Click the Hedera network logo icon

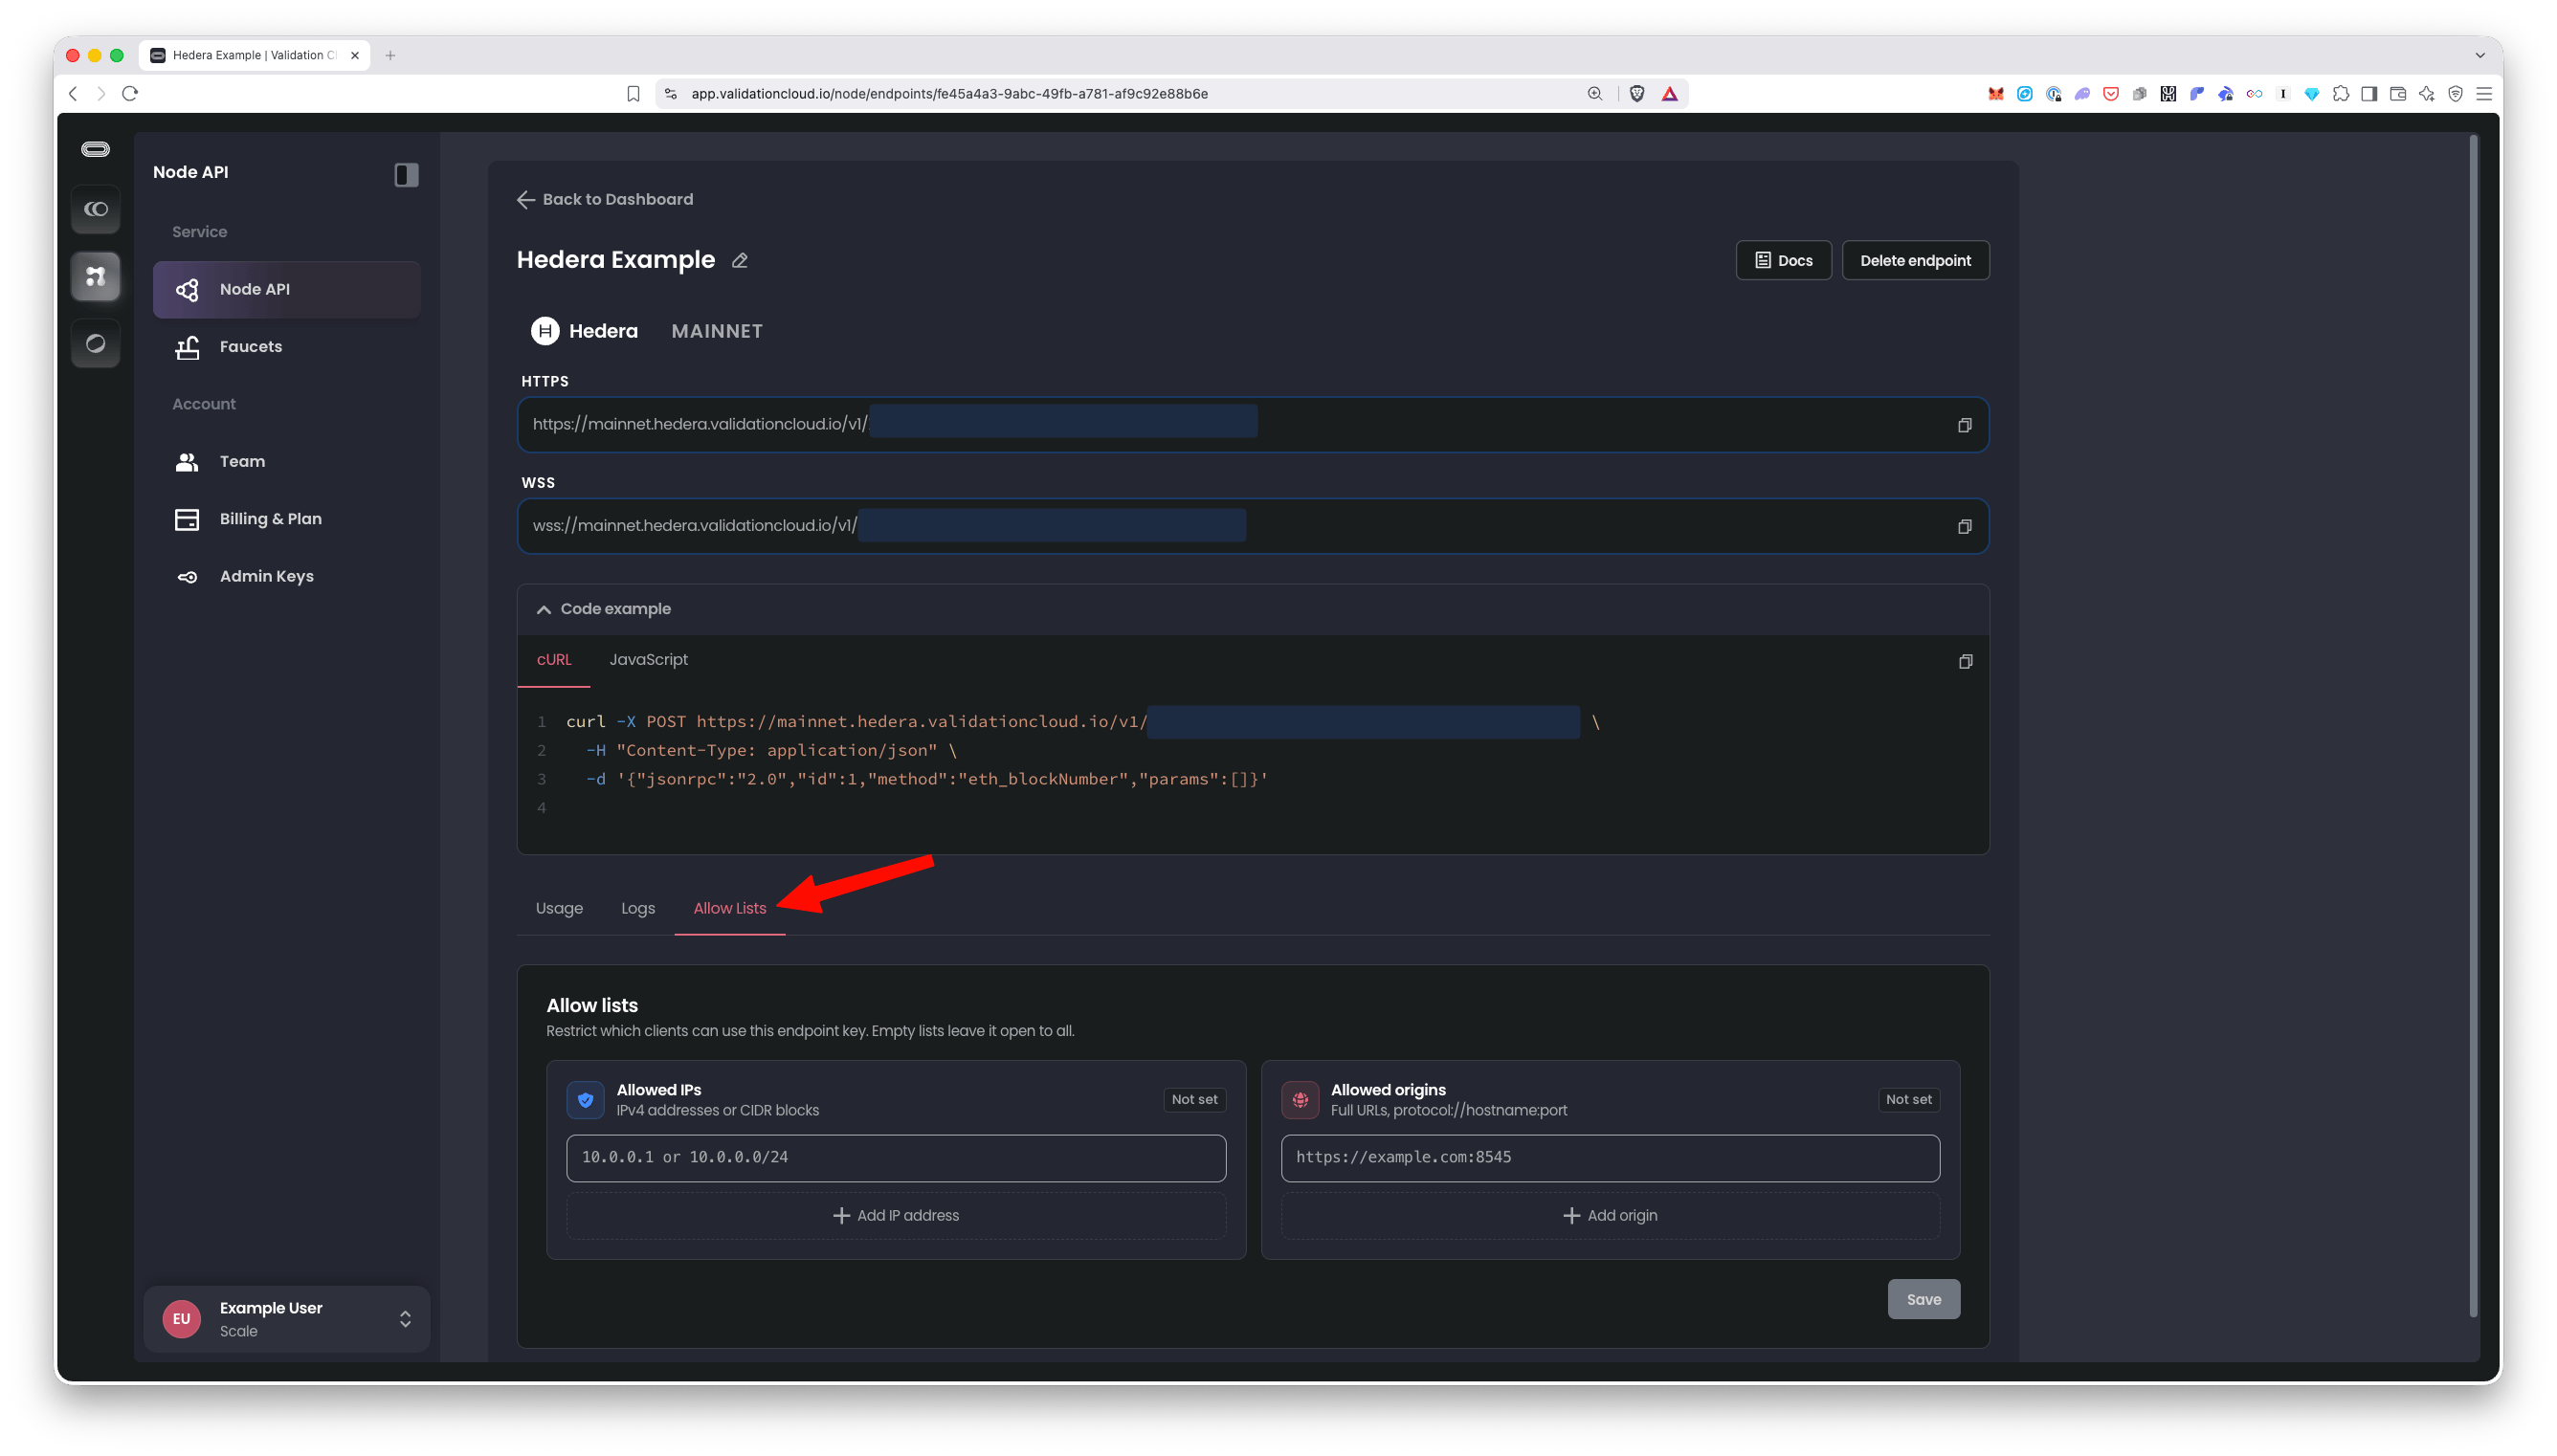(x=545, y=331)
